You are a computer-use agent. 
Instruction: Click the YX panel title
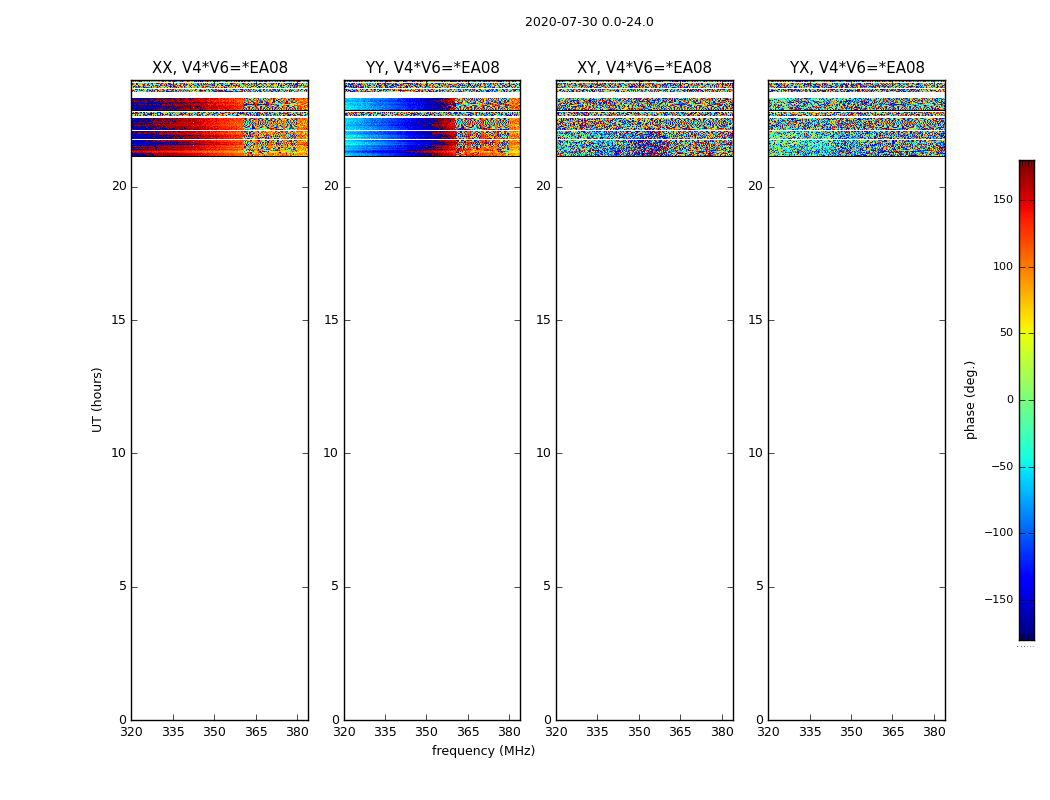[x=857, y=68]
